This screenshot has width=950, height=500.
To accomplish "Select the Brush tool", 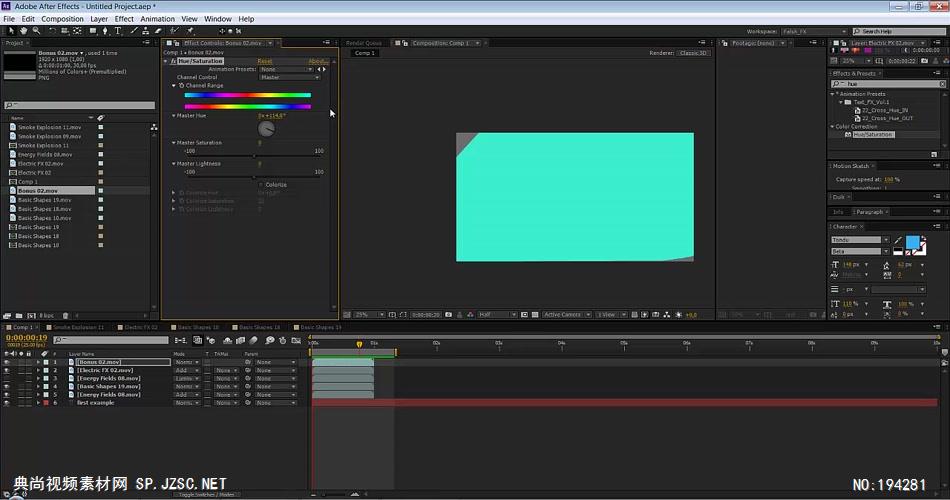I will coord(135,30).
